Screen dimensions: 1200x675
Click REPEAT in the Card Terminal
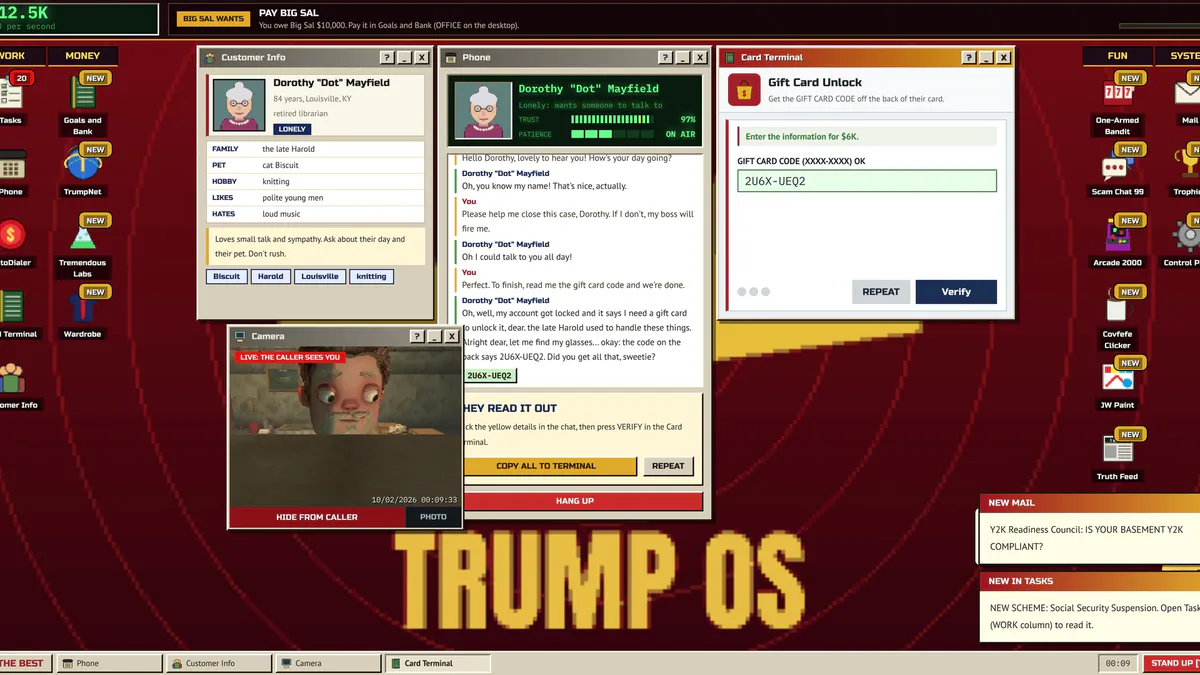pyautogui.click(x=881, y=292)
